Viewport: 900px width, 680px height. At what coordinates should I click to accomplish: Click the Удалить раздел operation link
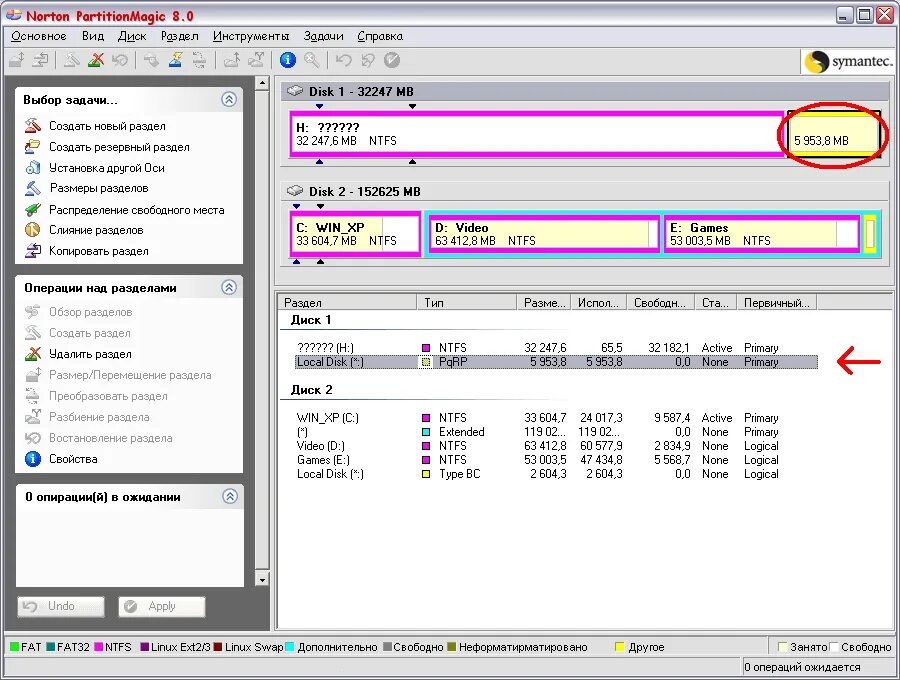[x=90, y=354]
